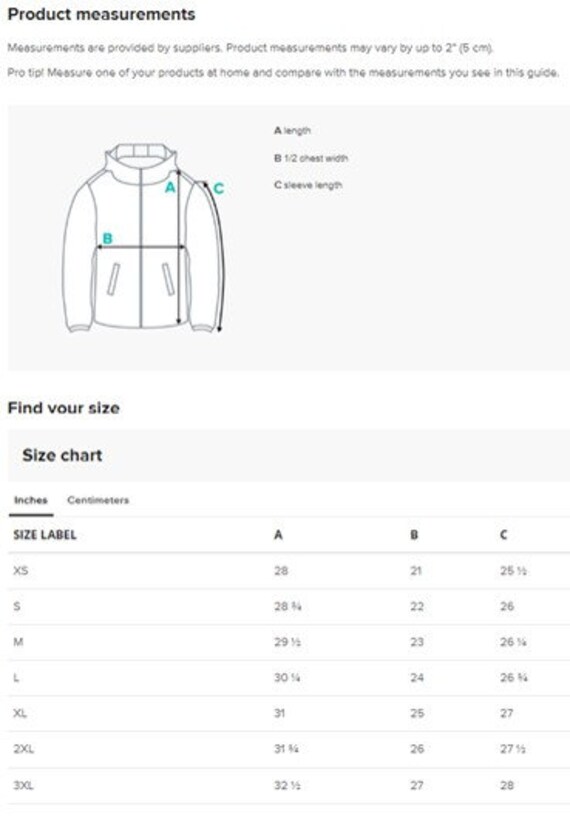Click the A column header
The height and width of the screenshot is (817, 570).
(278, 535)
